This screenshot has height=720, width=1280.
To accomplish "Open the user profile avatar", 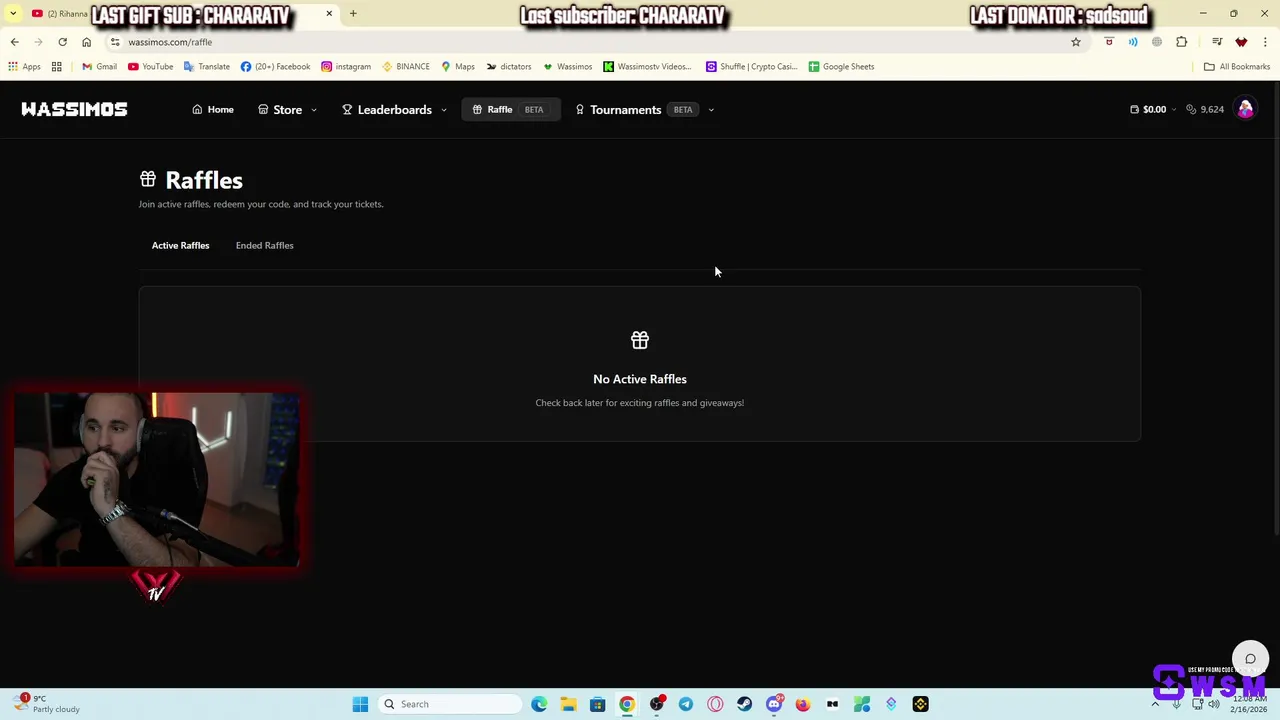I will click(1245, 109).
